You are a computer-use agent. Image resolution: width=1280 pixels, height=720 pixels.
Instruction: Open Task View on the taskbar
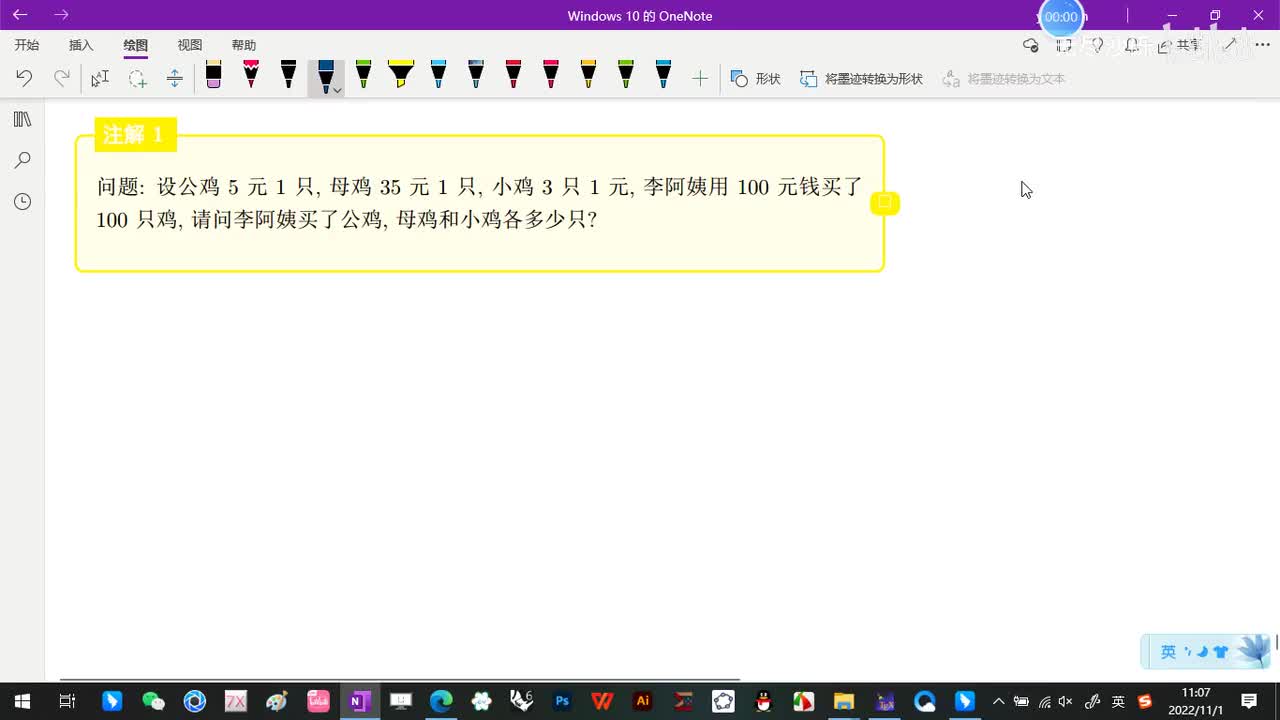point(67,701)
